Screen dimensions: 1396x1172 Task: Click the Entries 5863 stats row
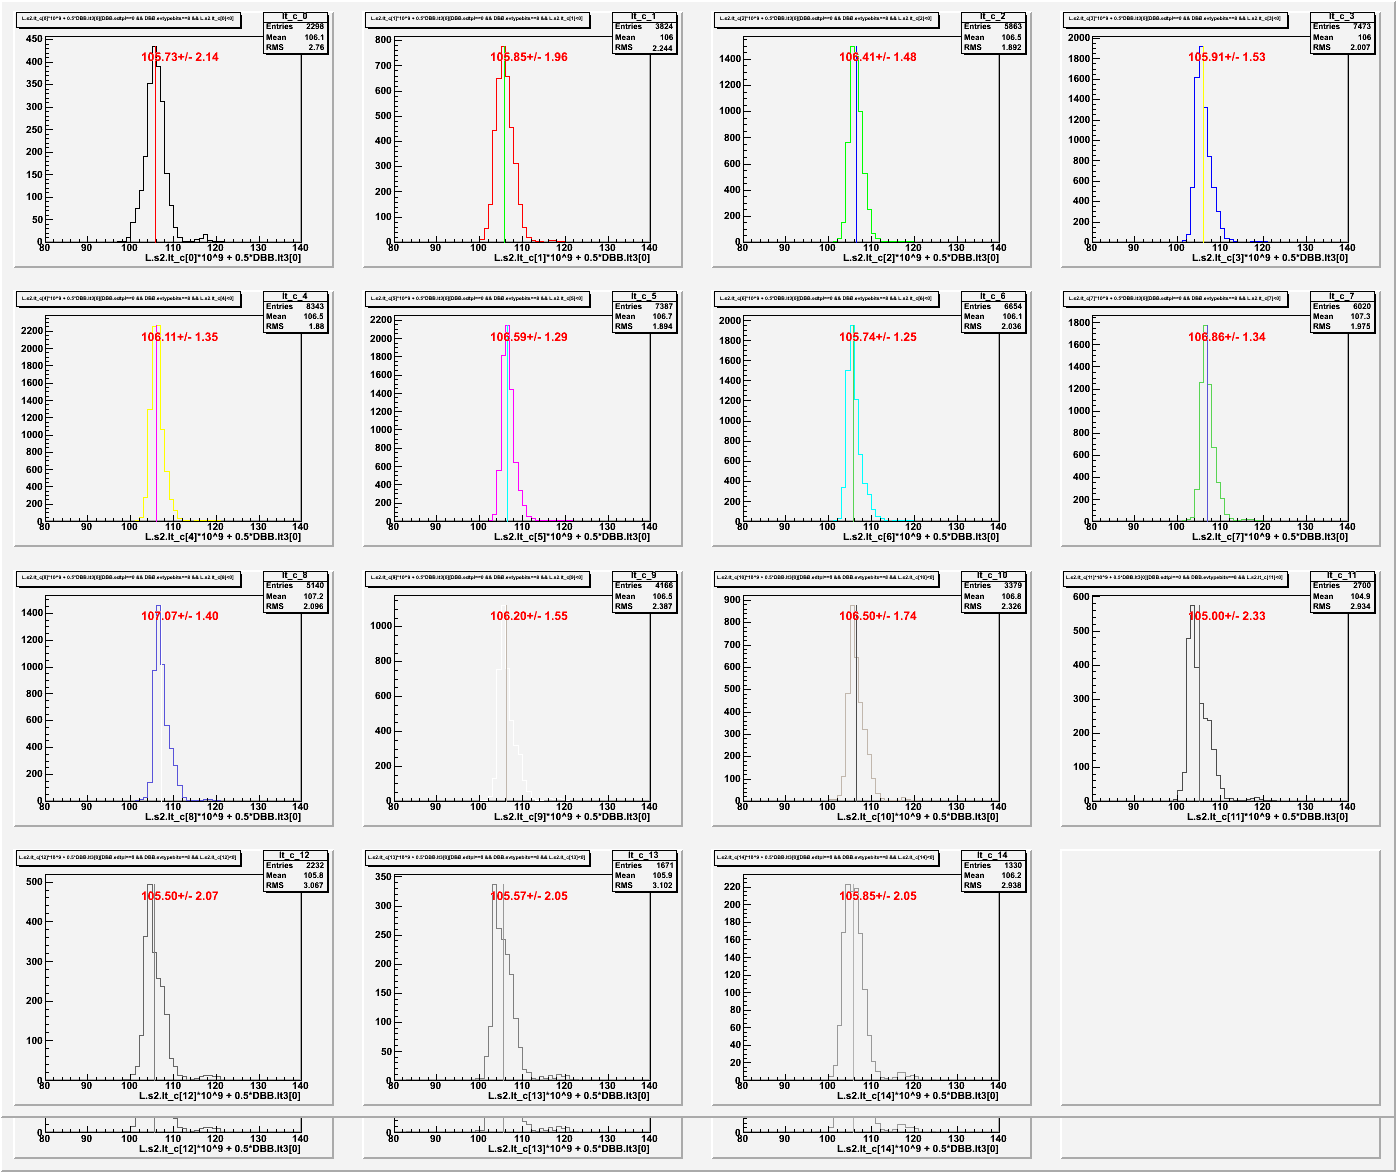tap(993, 27)
